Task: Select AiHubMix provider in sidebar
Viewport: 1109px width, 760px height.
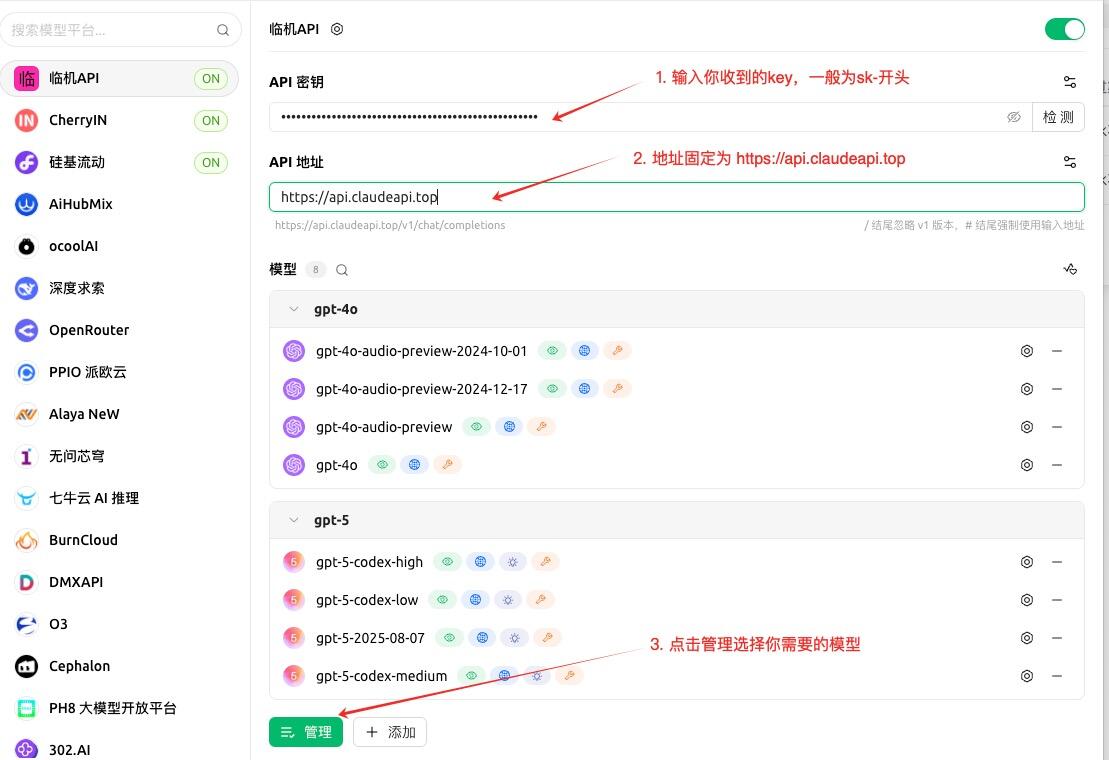Action: 119,204
